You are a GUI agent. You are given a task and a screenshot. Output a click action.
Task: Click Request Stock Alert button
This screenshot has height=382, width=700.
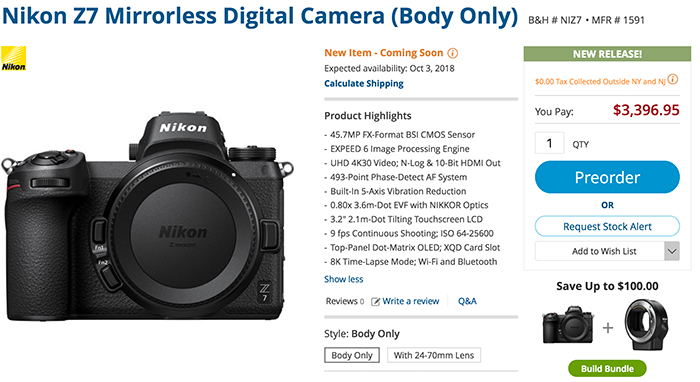607,226
